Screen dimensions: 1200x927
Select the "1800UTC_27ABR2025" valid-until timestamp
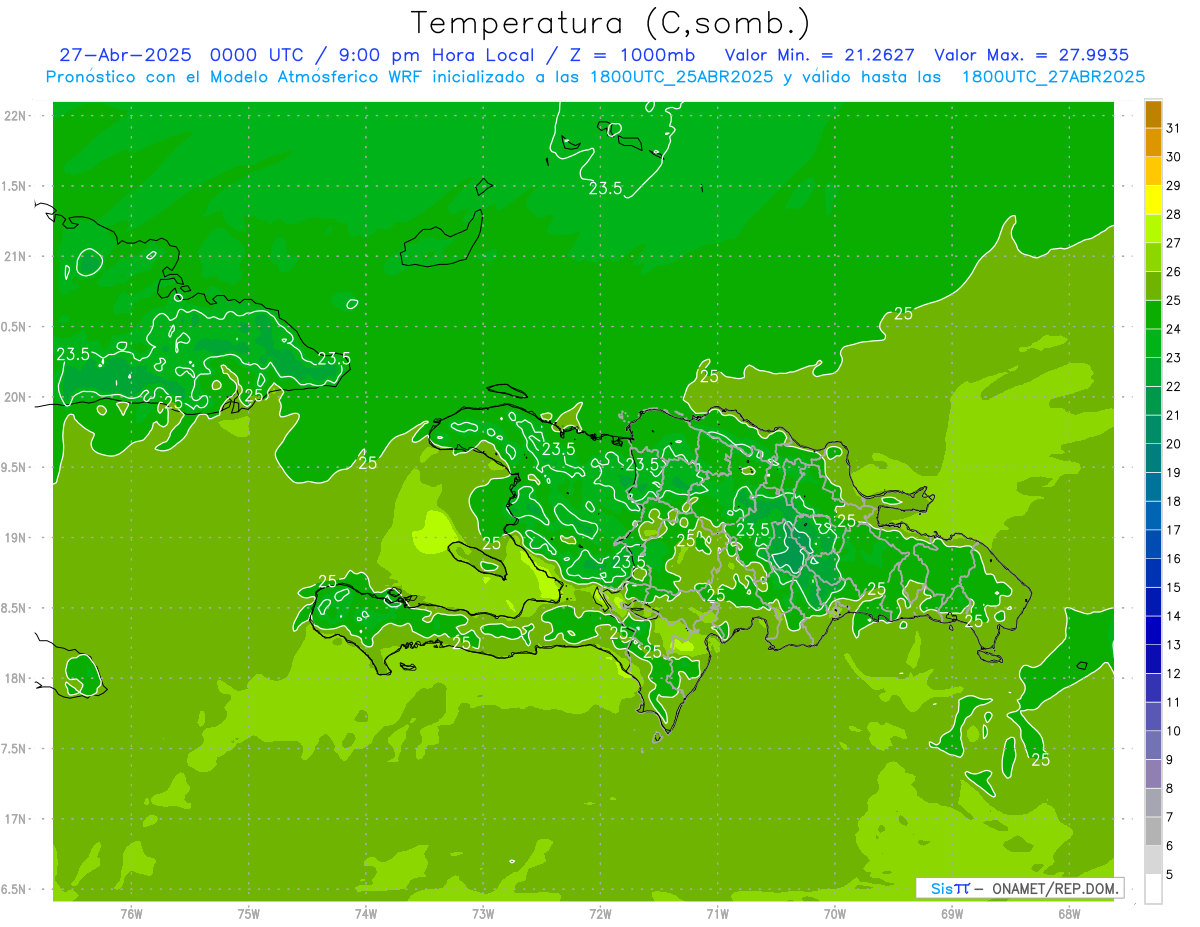coord(1053,76)
